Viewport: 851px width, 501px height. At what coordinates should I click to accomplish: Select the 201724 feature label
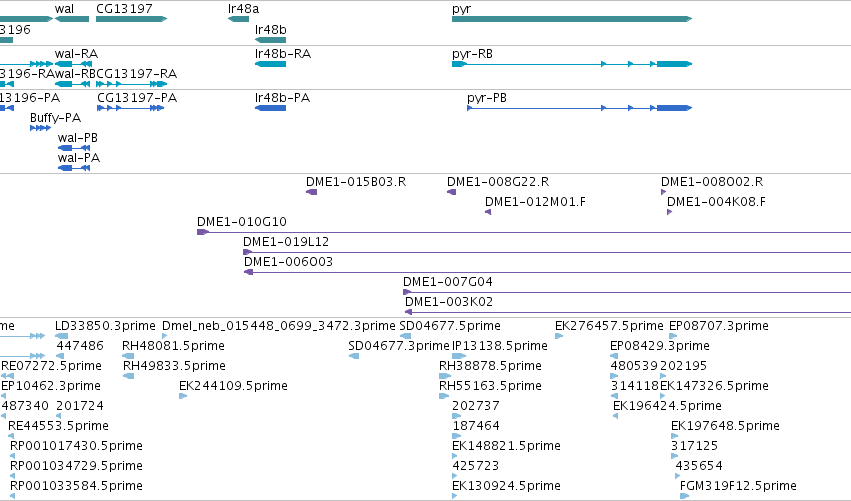pos(80,406)
